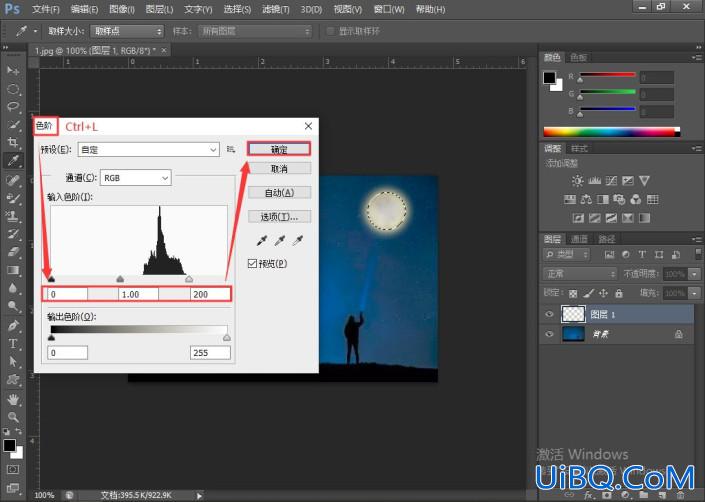Click the output level field showing 255
Screen dimensions: 705x502
point(210,353)
